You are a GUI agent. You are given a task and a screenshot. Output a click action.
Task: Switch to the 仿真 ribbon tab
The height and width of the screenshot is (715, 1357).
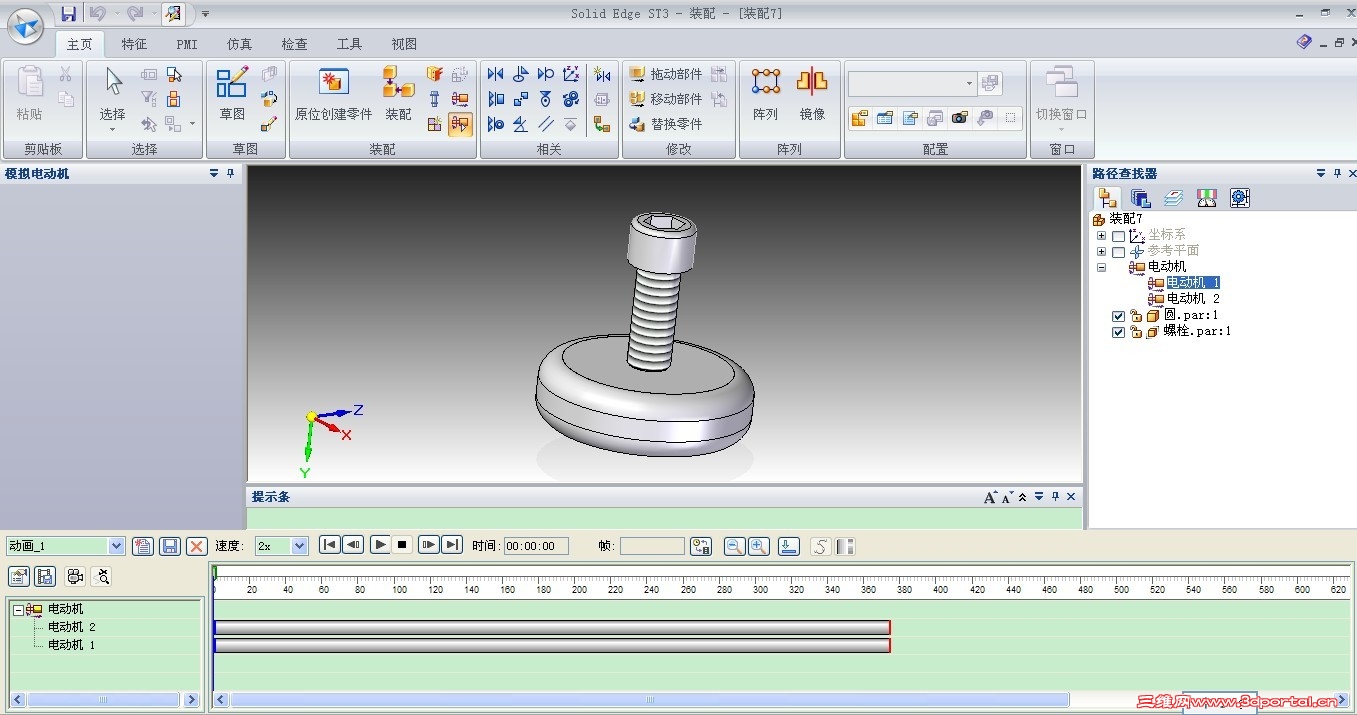click(x=240, y=44)
